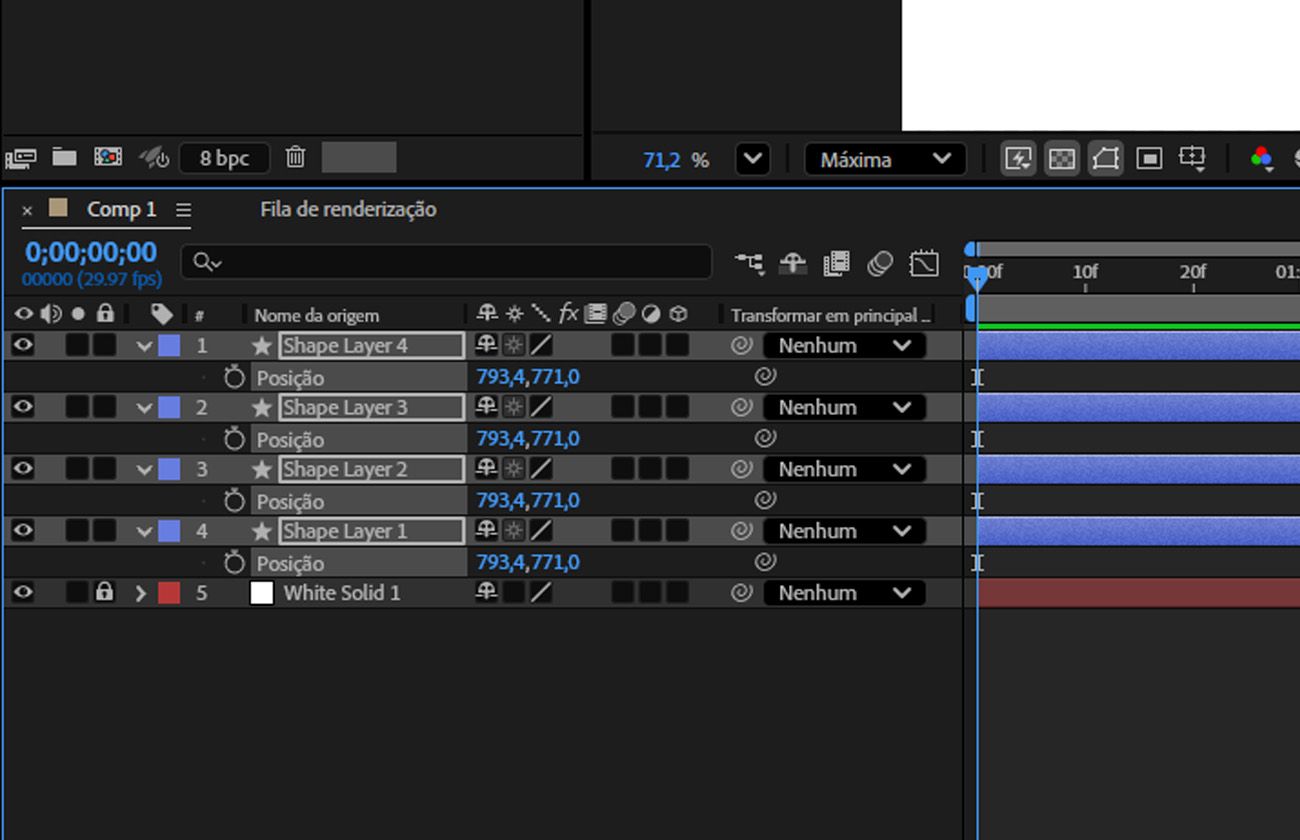The image size is (1300, 840).
Task: Collapse Shape Layer 4 properties
Action: point(144,346)
